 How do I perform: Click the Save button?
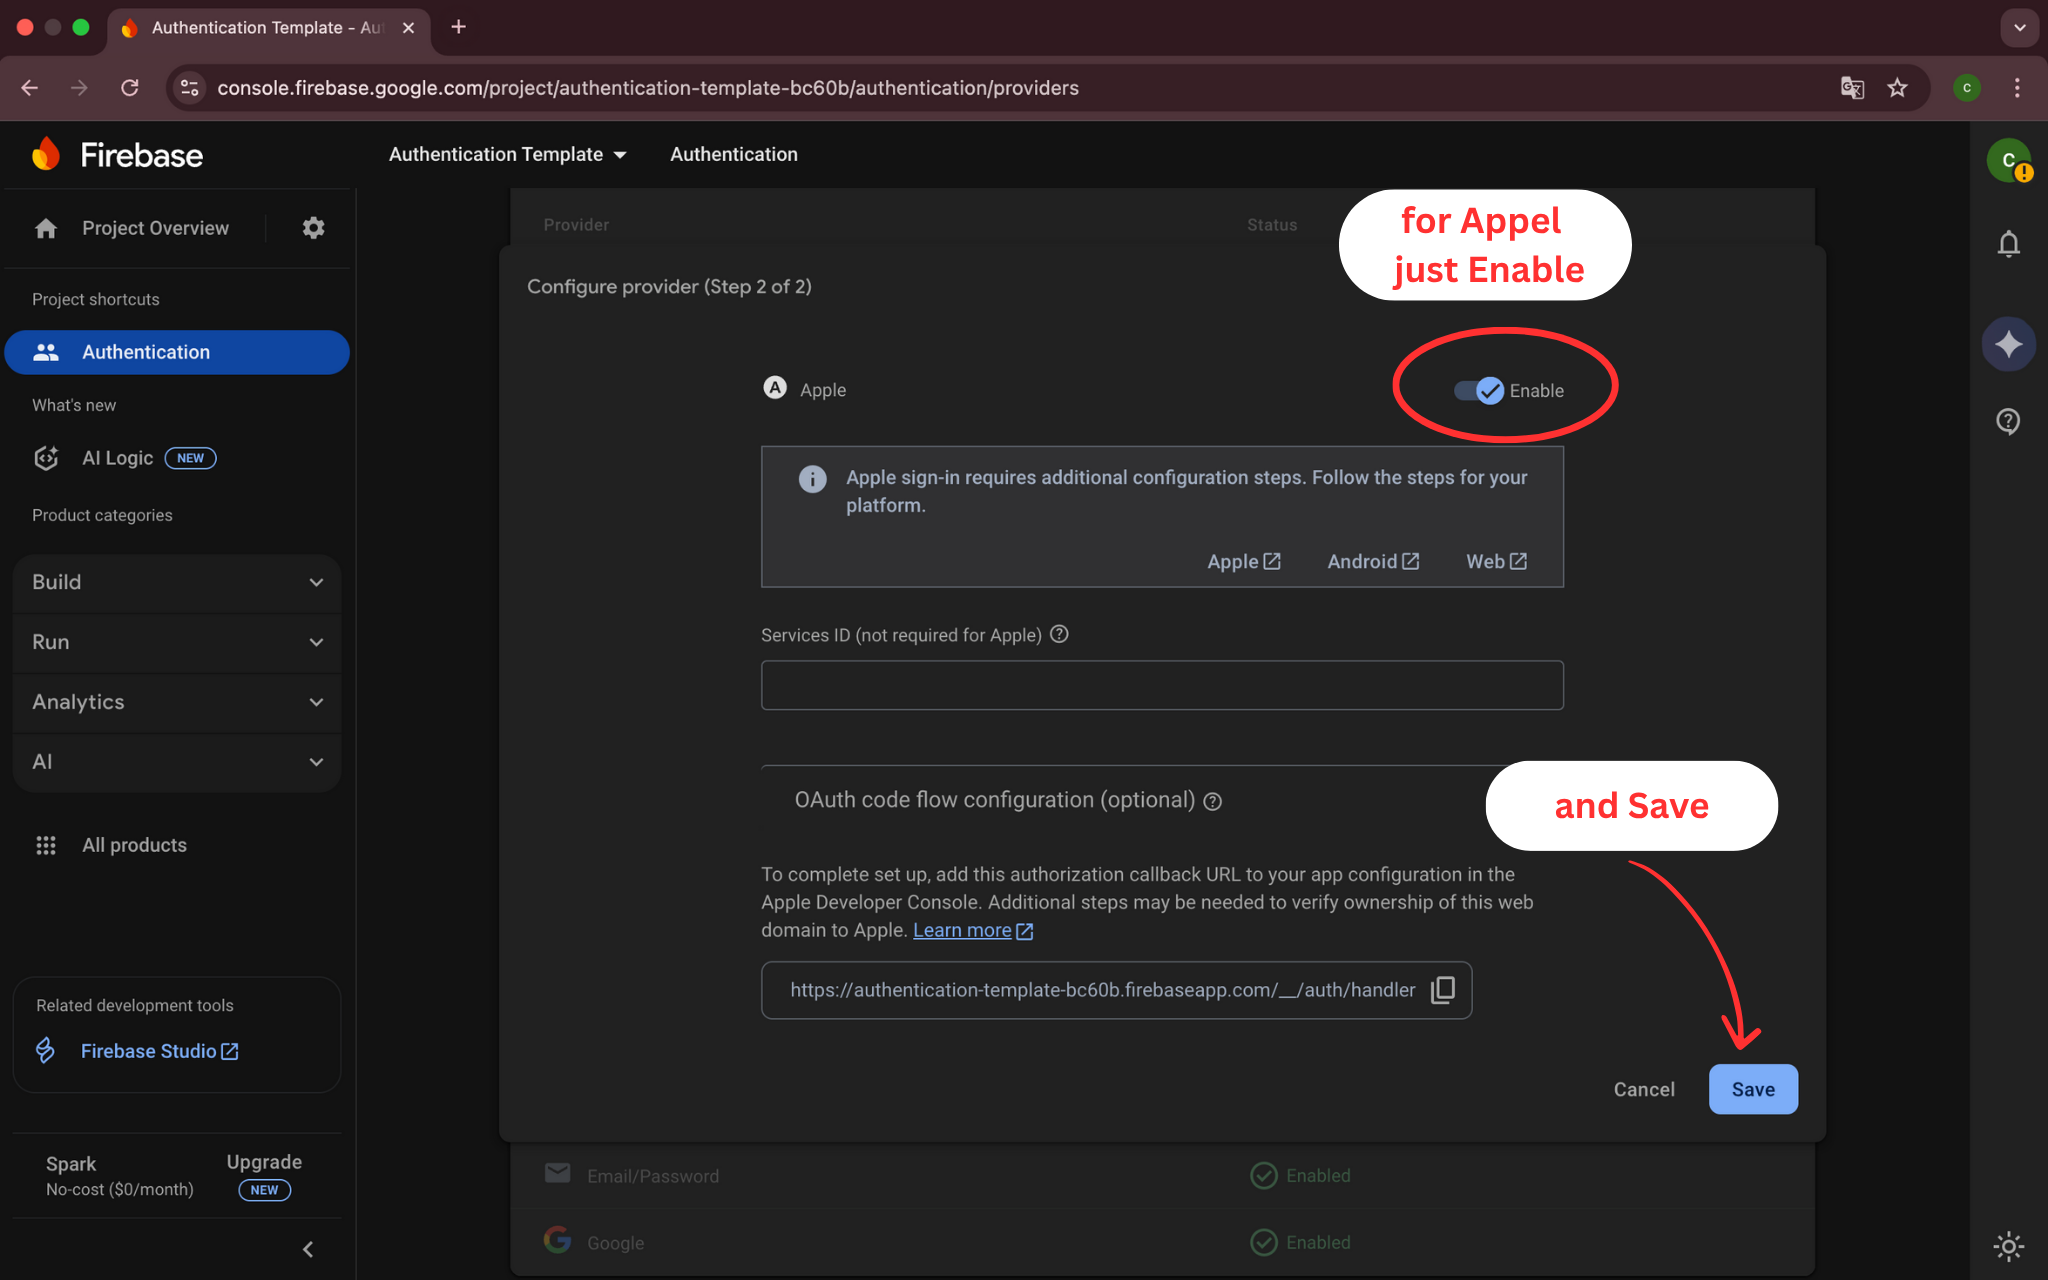1752,1089
